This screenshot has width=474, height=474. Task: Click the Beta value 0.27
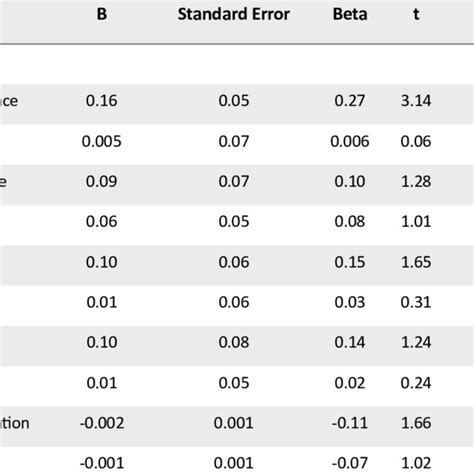(x=350, y=101)
